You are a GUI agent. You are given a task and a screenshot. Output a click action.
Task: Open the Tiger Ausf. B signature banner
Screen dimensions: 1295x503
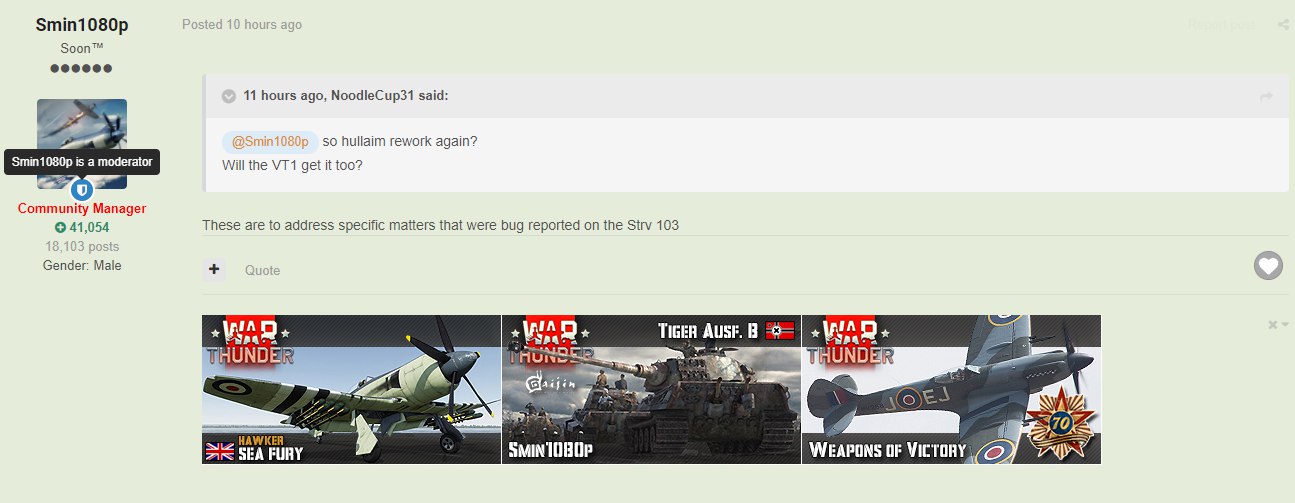pyautogui.click(x=651, y=390)
